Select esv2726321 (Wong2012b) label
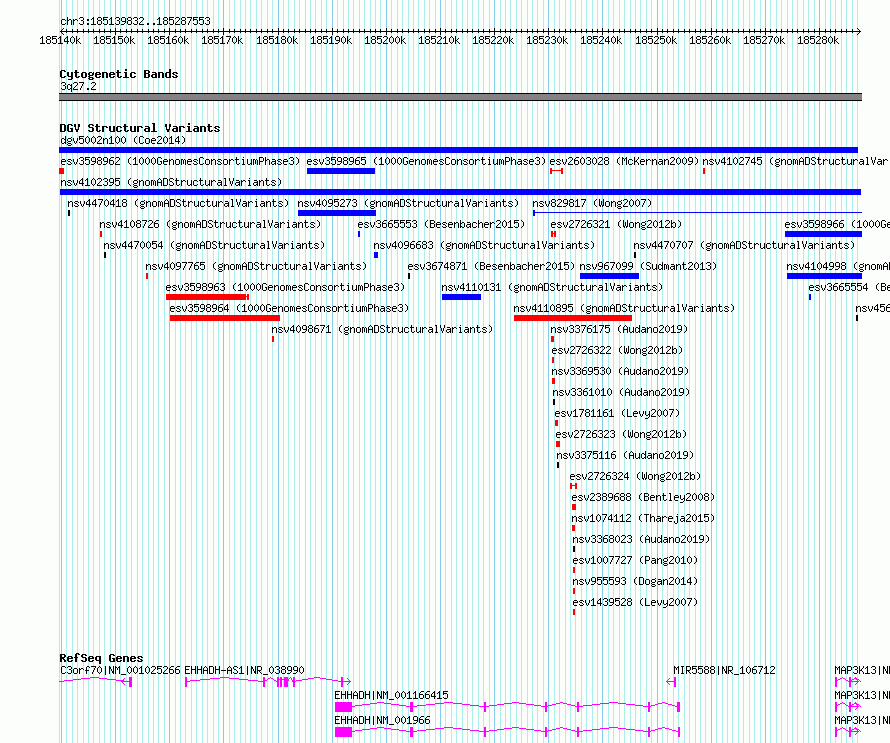890x743 pixels. coord(616,224)
